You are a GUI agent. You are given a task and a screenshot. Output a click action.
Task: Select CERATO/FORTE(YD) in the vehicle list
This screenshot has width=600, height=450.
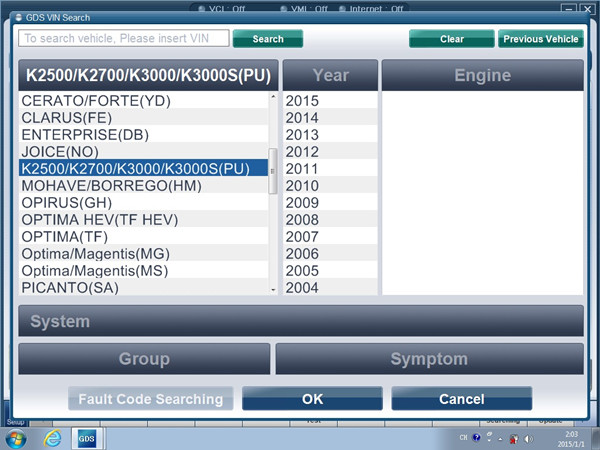pyautogui.click(x=143, y=101)
